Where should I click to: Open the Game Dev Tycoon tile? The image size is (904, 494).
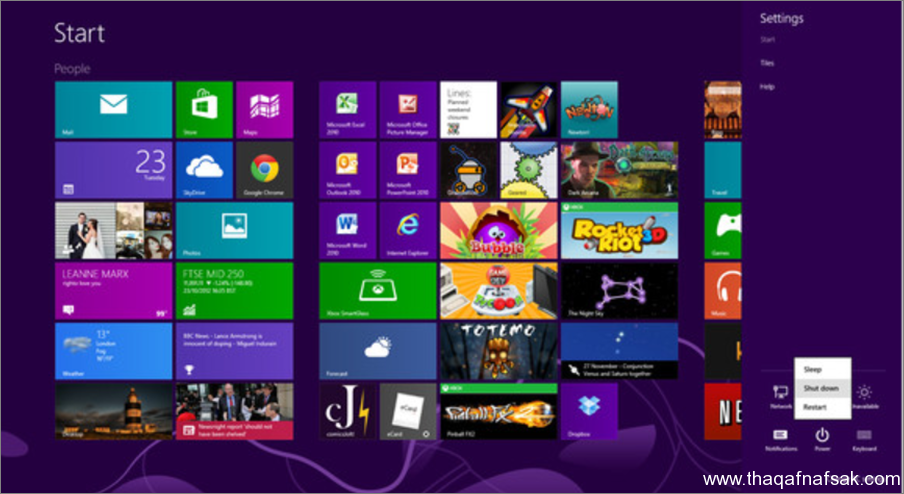pos(499,291)
